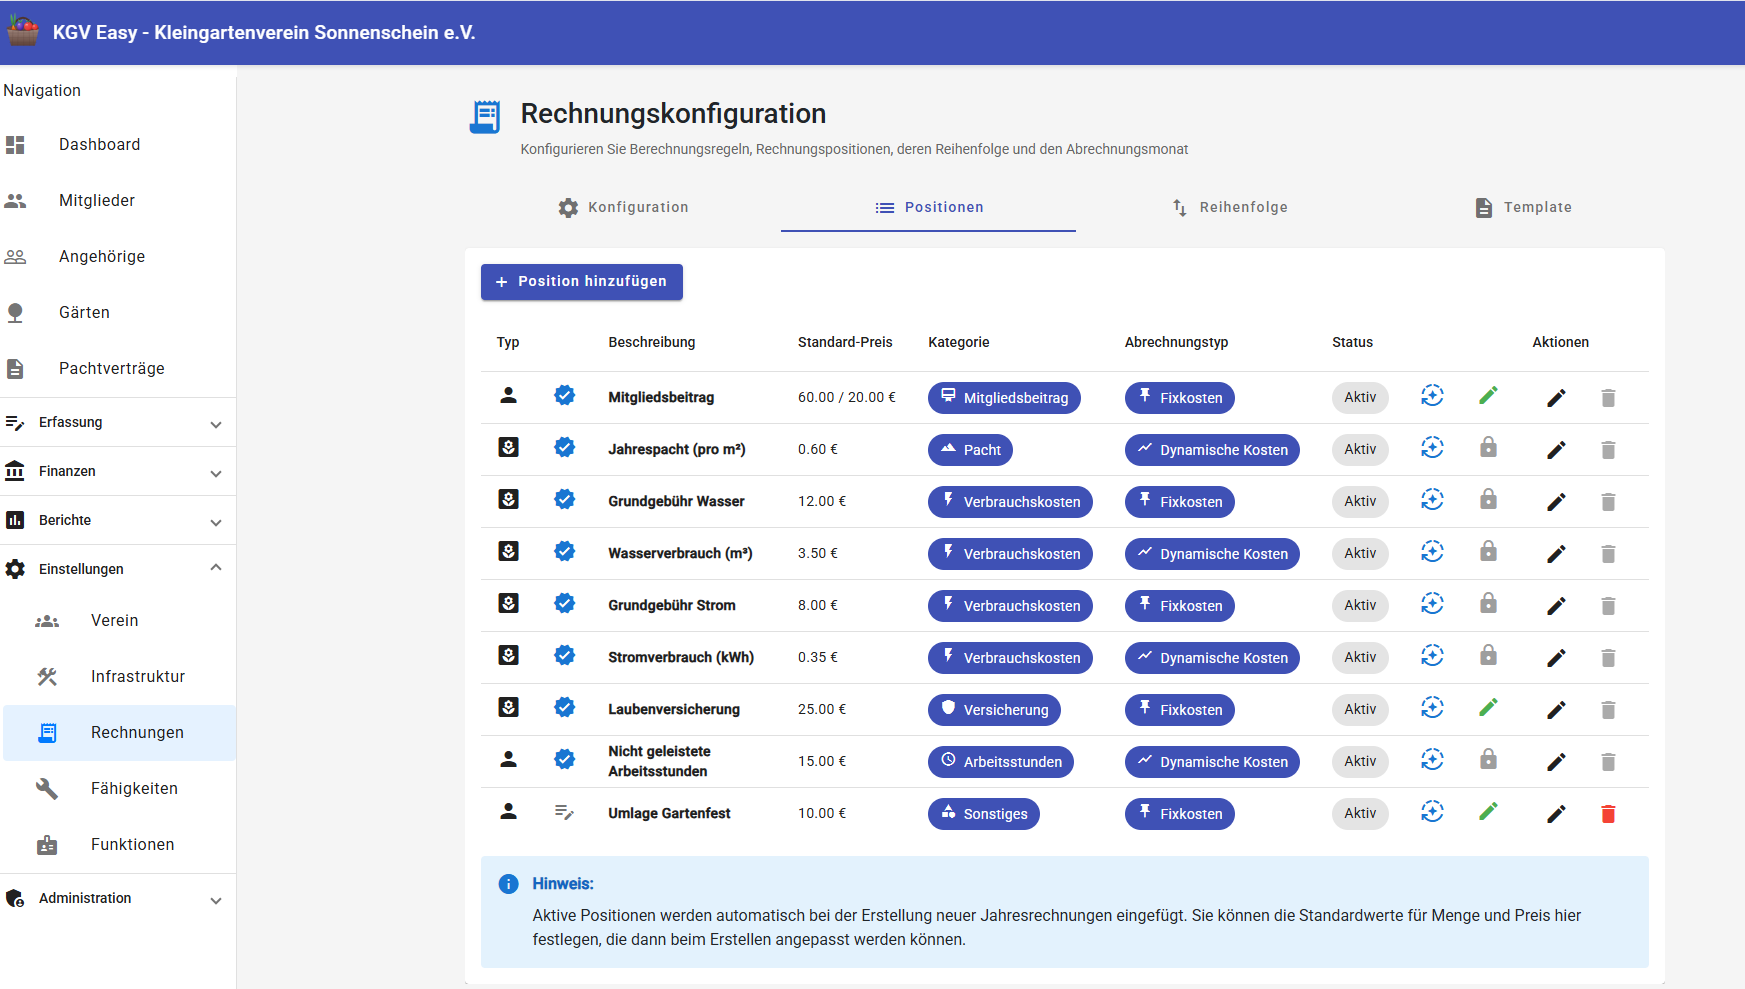Open Verein settings in the sidebar
Viewport: 1745px width, 989px height.
(120, 621)
